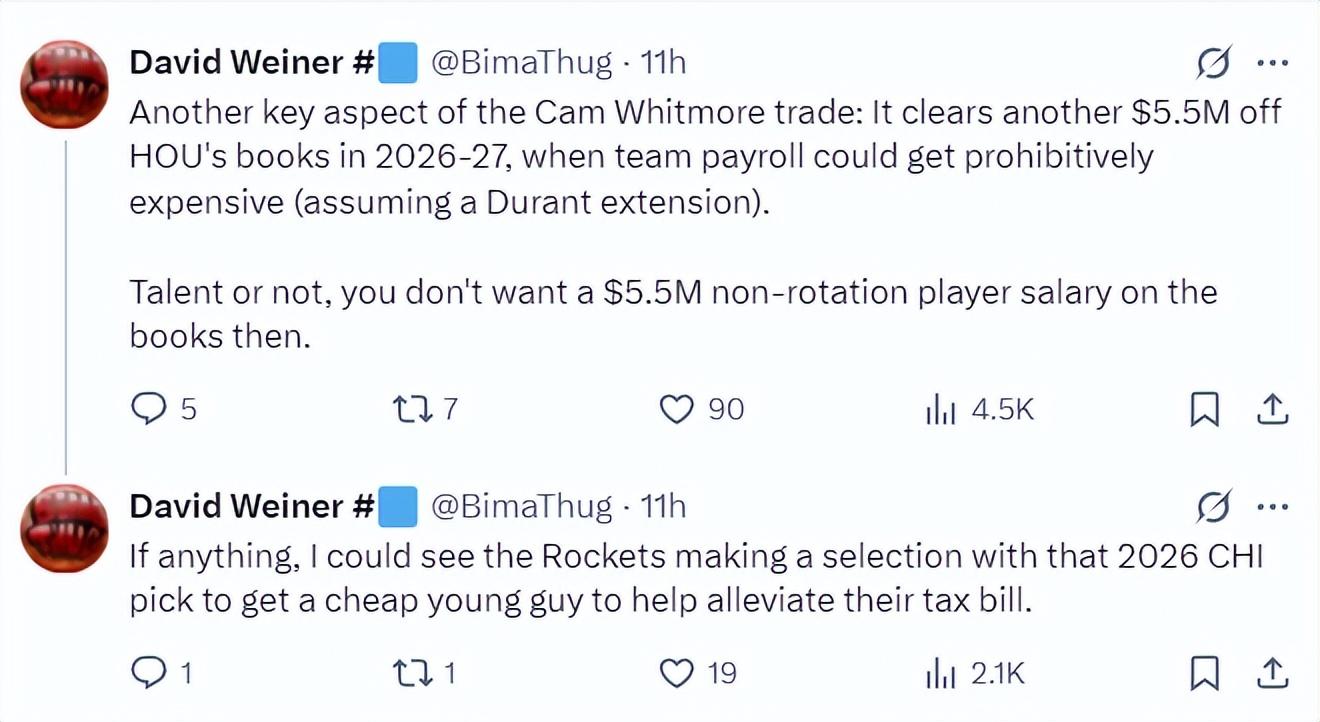The width and height of the screenshot is (1320, 722).
Task: Reply to the 2026 CHI pick tweet
Action: point(150,675)
